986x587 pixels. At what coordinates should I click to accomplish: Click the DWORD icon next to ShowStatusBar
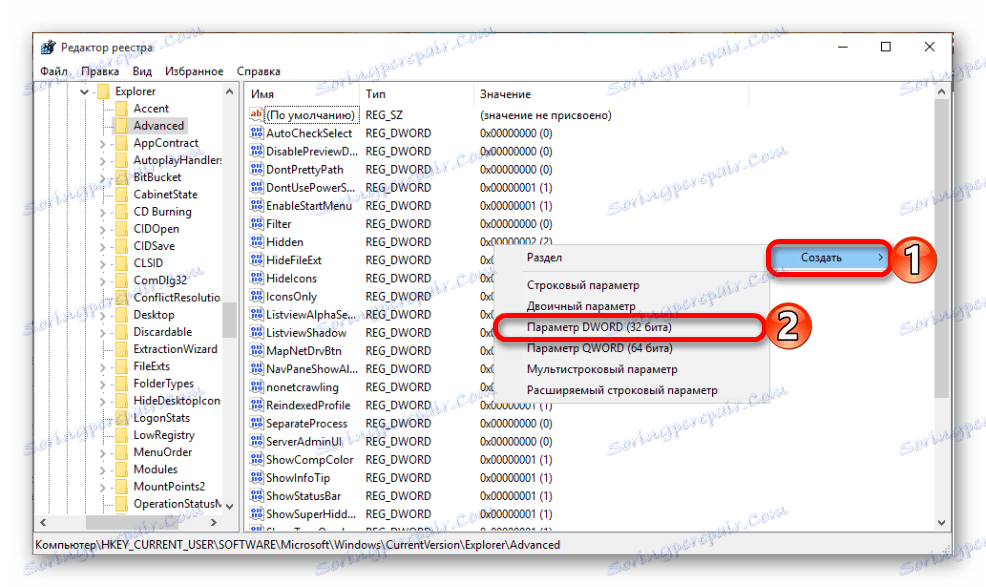pyautogui.click(x=258, y=495)
